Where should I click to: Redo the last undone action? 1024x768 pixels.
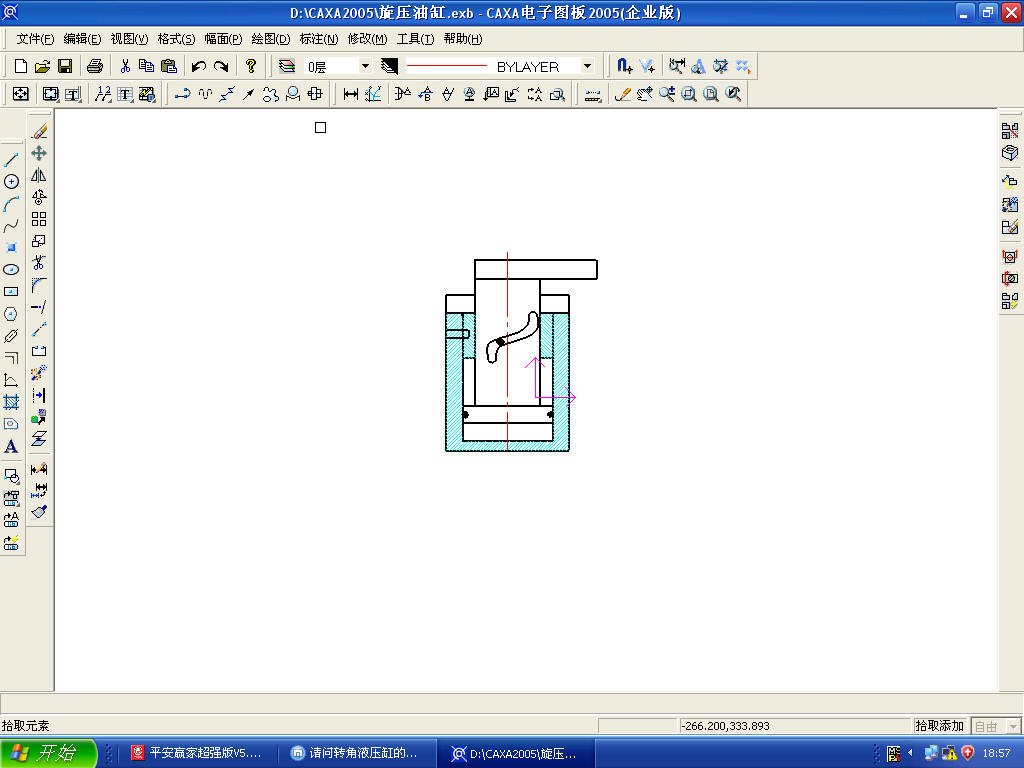pyautogui.click(x=221, y=66)
